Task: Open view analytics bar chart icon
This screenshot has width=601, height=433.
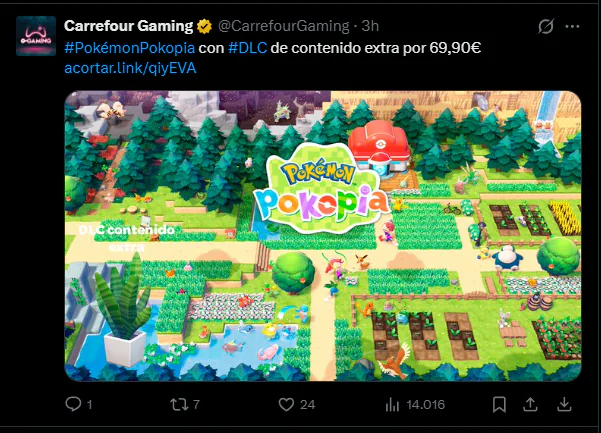Action: pos(392,404)
